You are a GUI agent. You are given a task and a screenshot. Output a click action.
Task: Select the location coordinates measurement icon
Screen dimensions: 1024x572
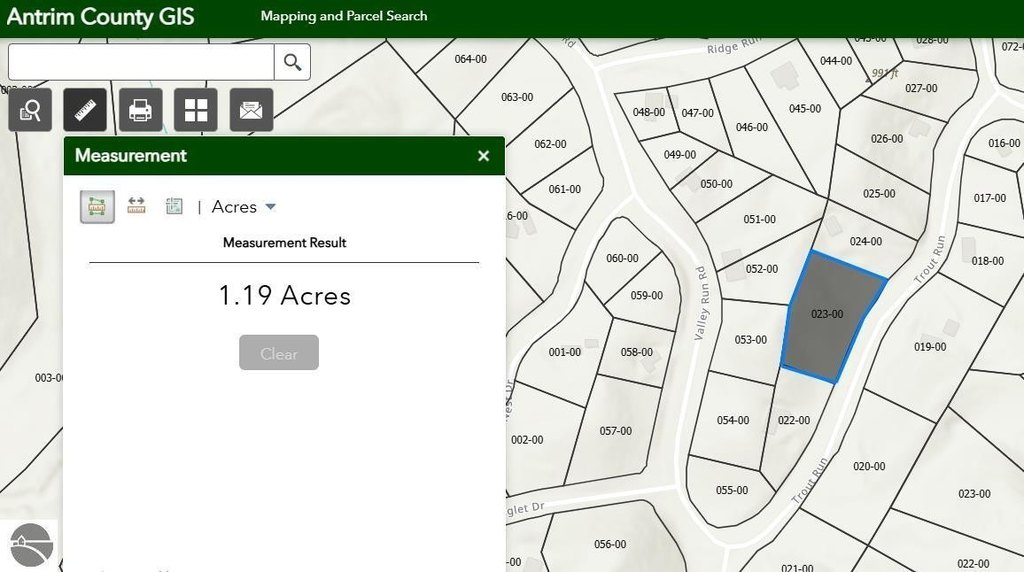(x=174, y=206)
